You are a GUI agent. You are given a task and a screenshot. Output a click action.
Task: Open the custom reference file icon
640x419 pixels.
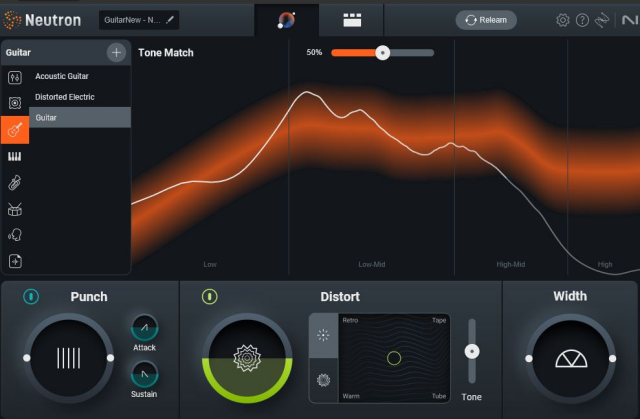click(x=15, y=261)
